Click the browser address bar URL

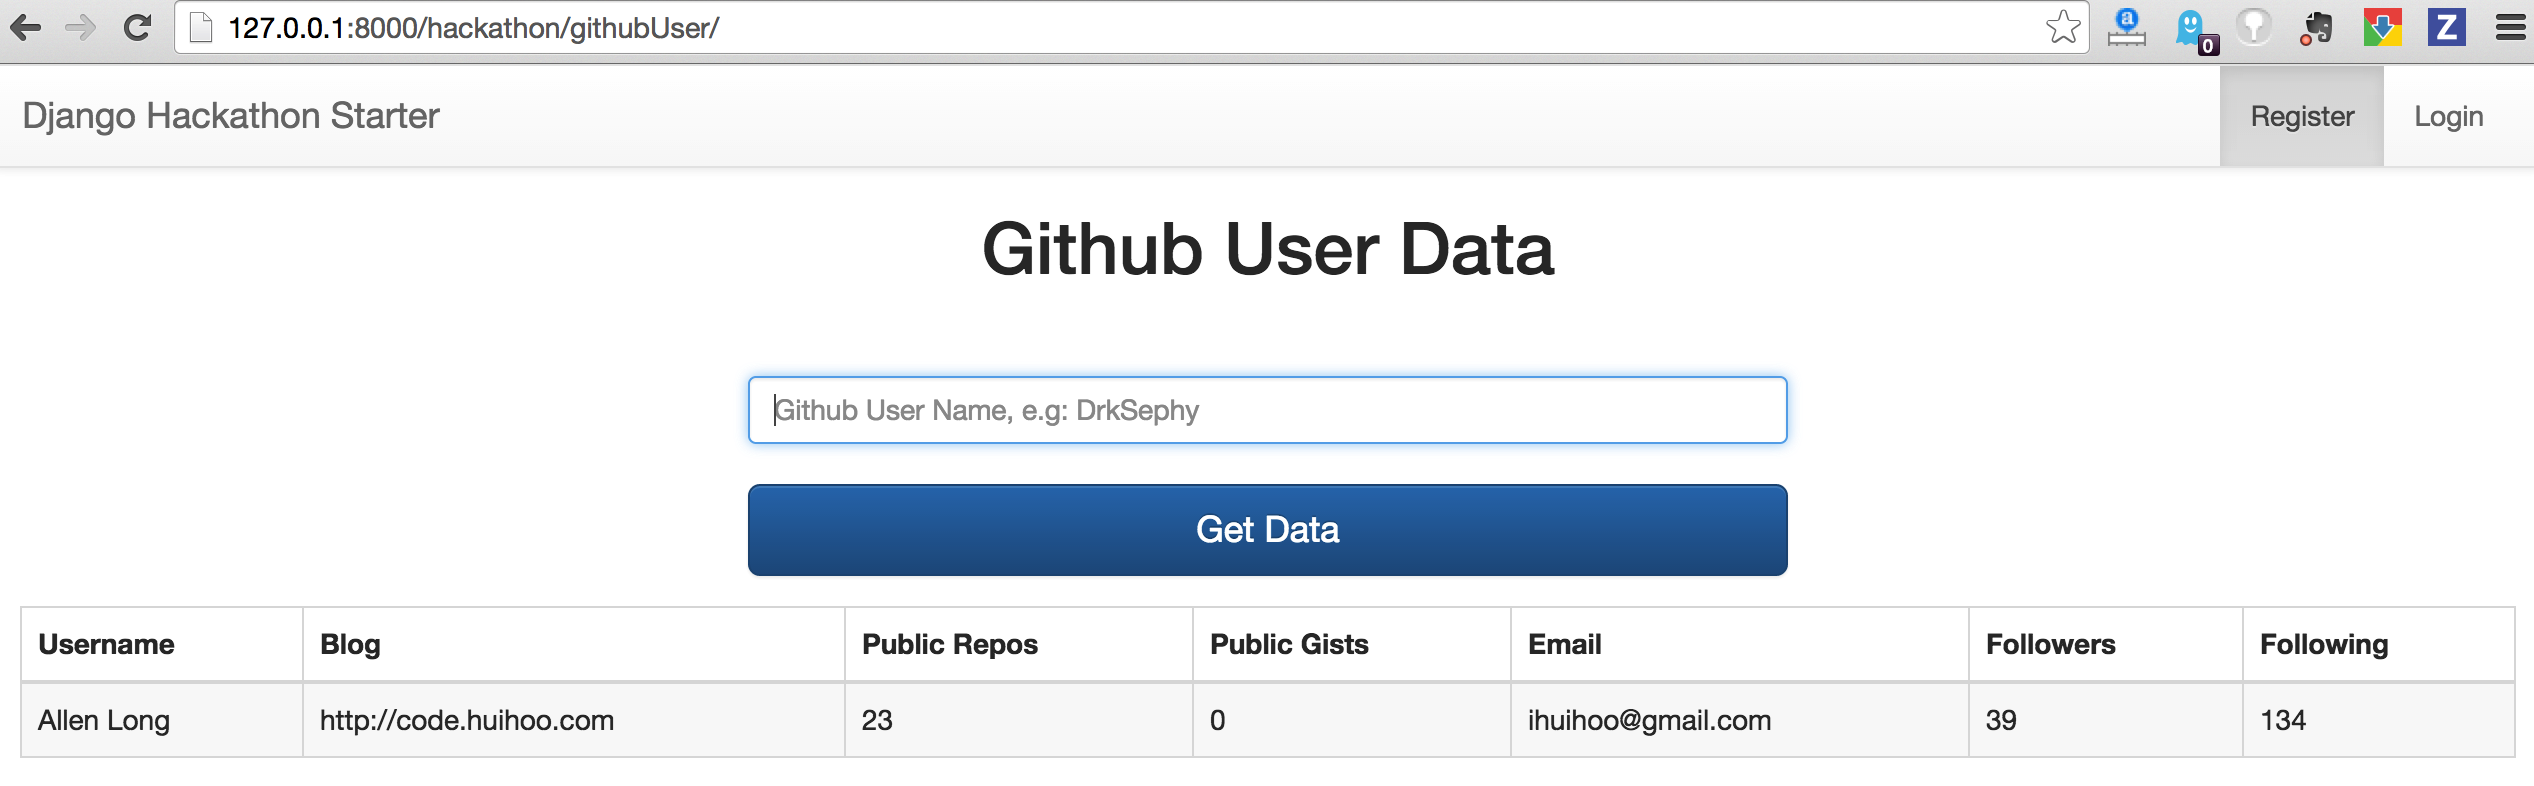click(473, 28)
